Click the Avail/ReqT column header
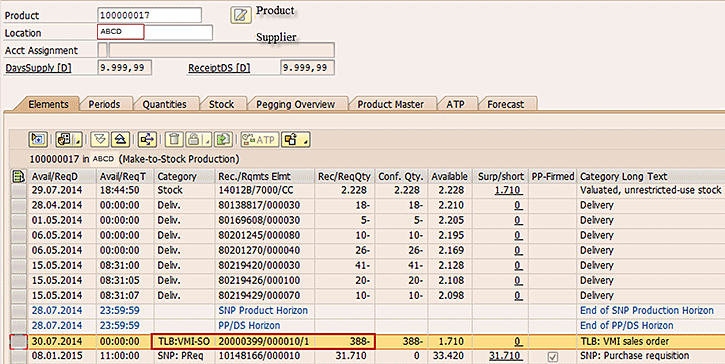 [x=125, y=176]
